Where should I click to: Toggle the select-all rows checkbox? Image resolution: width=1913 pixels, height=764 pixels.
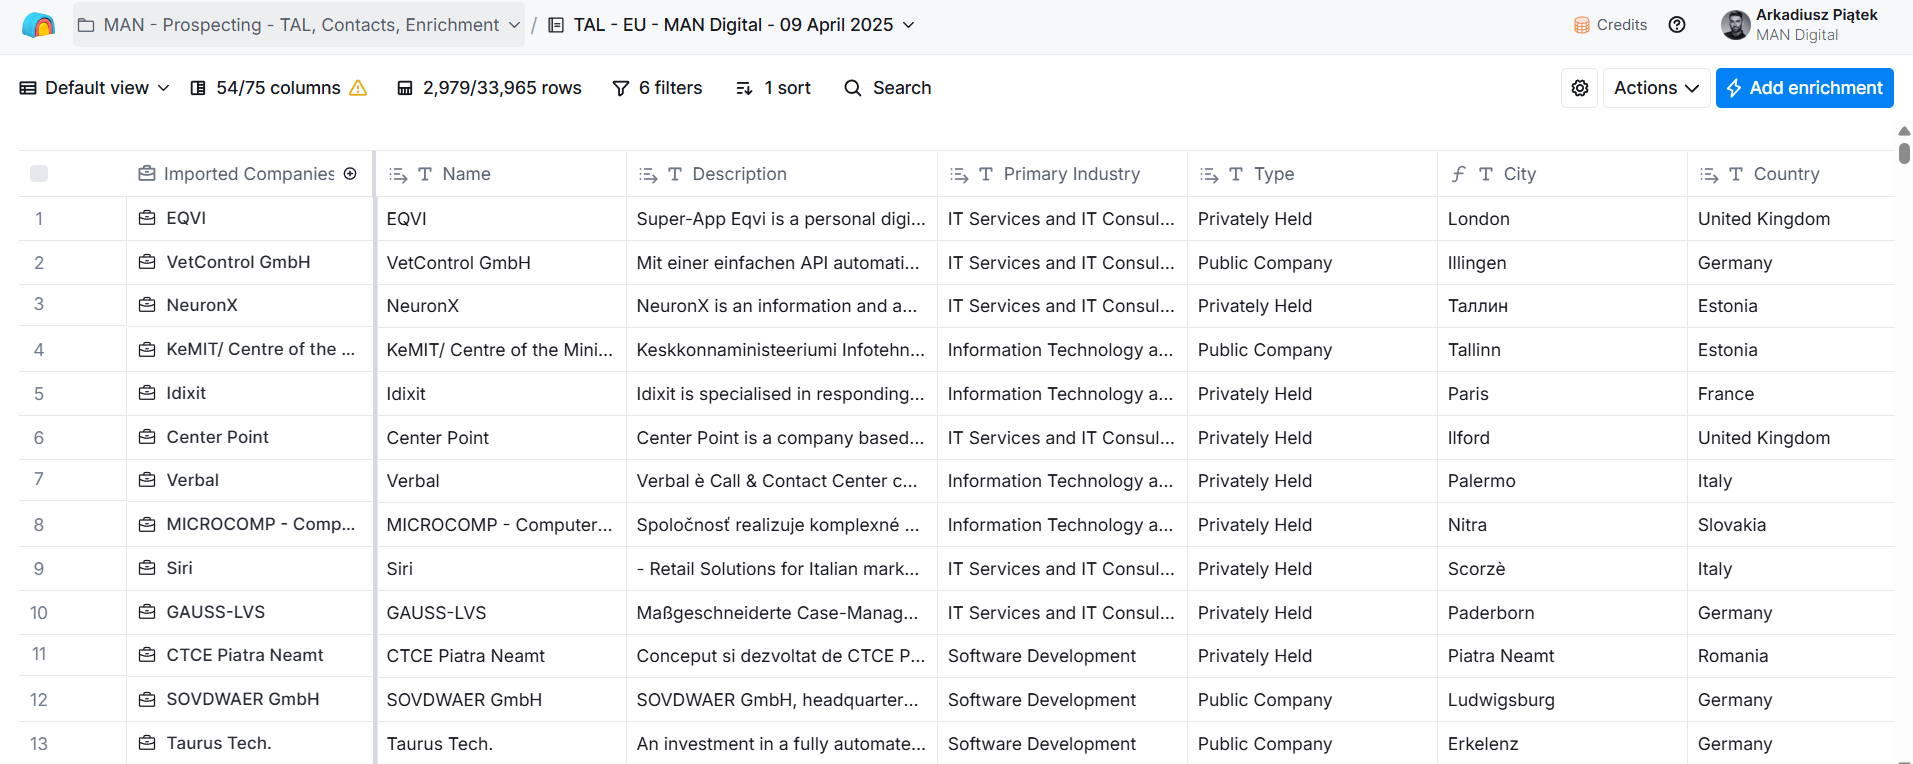click(x=39, y=174)
